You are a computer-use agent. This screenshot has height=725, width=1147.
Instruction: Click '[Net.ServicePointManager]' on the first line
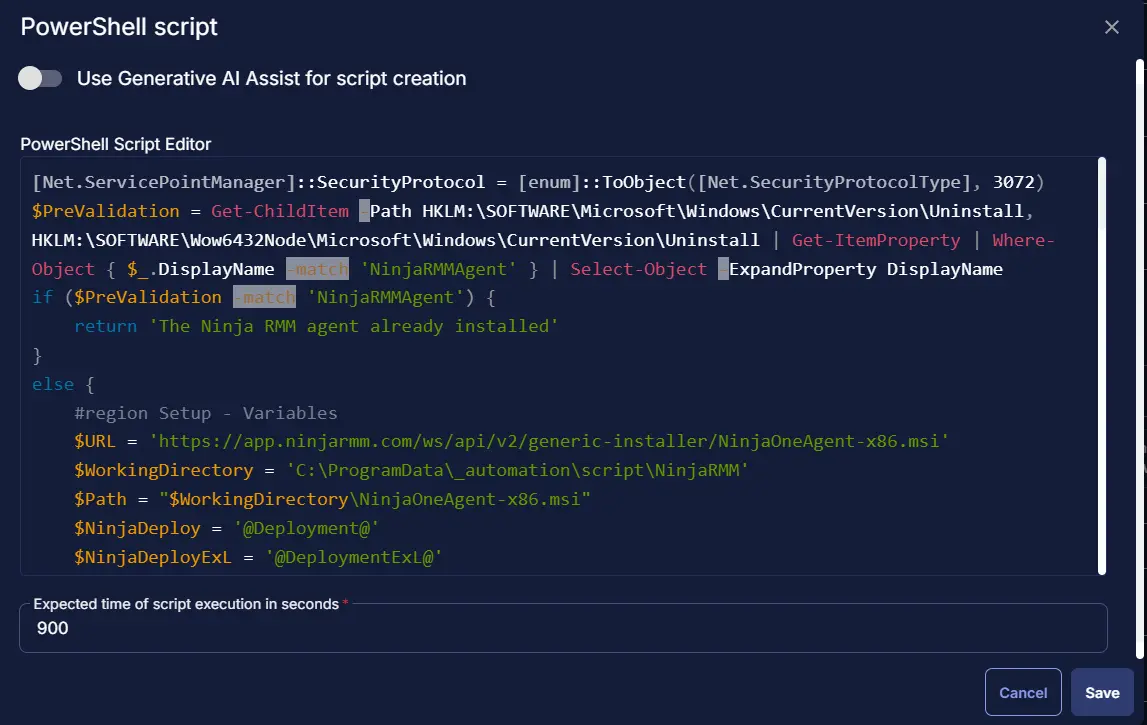(163, 182)
